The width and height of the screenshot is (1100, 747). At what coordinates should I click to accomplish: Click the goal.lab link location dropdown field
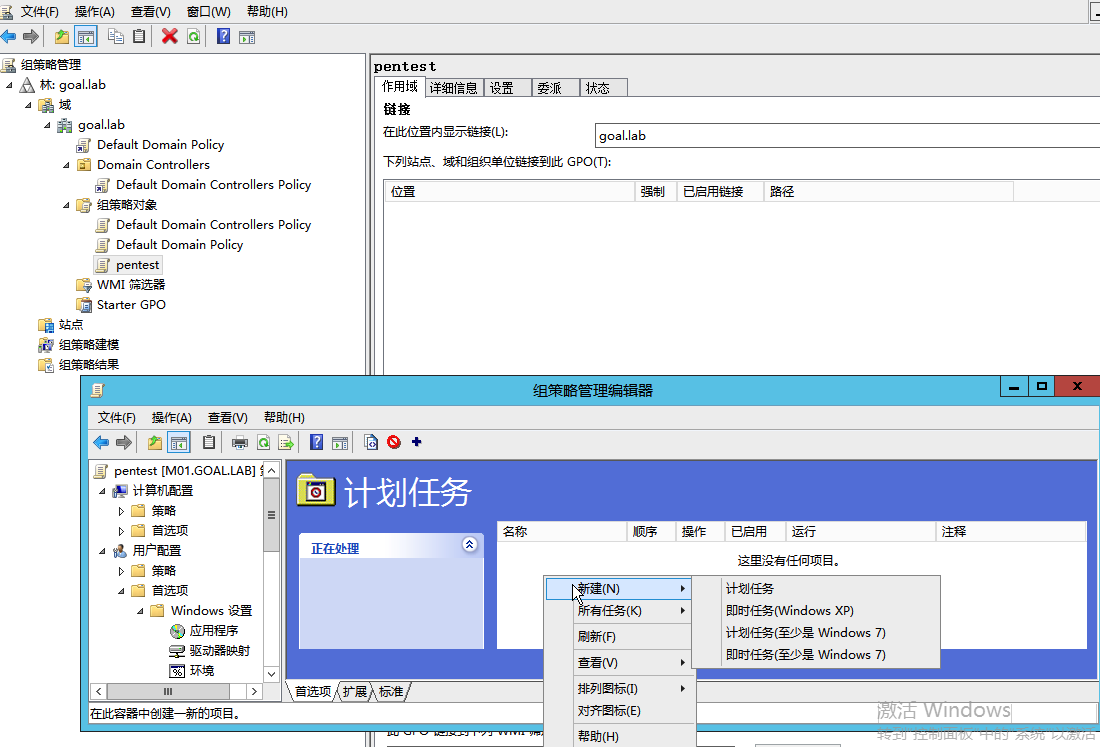click(845, 136)
